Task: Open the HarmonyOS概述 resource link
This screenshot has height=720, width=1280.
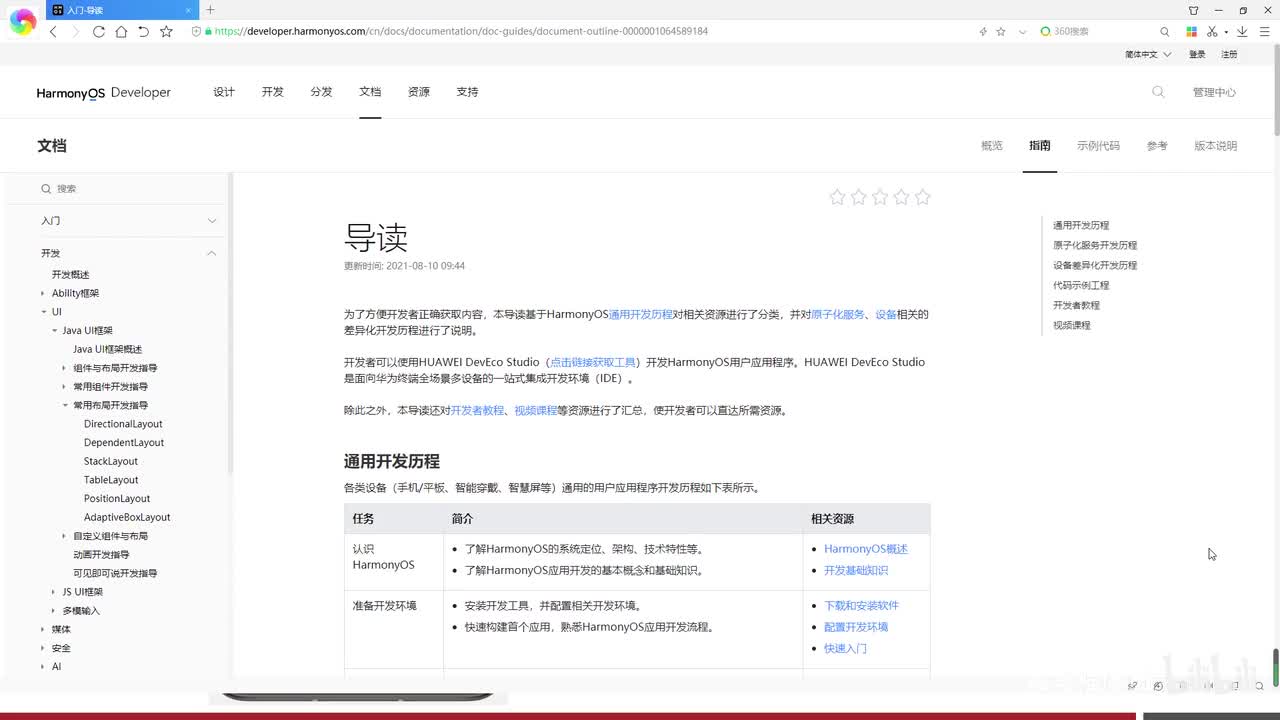Action: pos(866,549)
